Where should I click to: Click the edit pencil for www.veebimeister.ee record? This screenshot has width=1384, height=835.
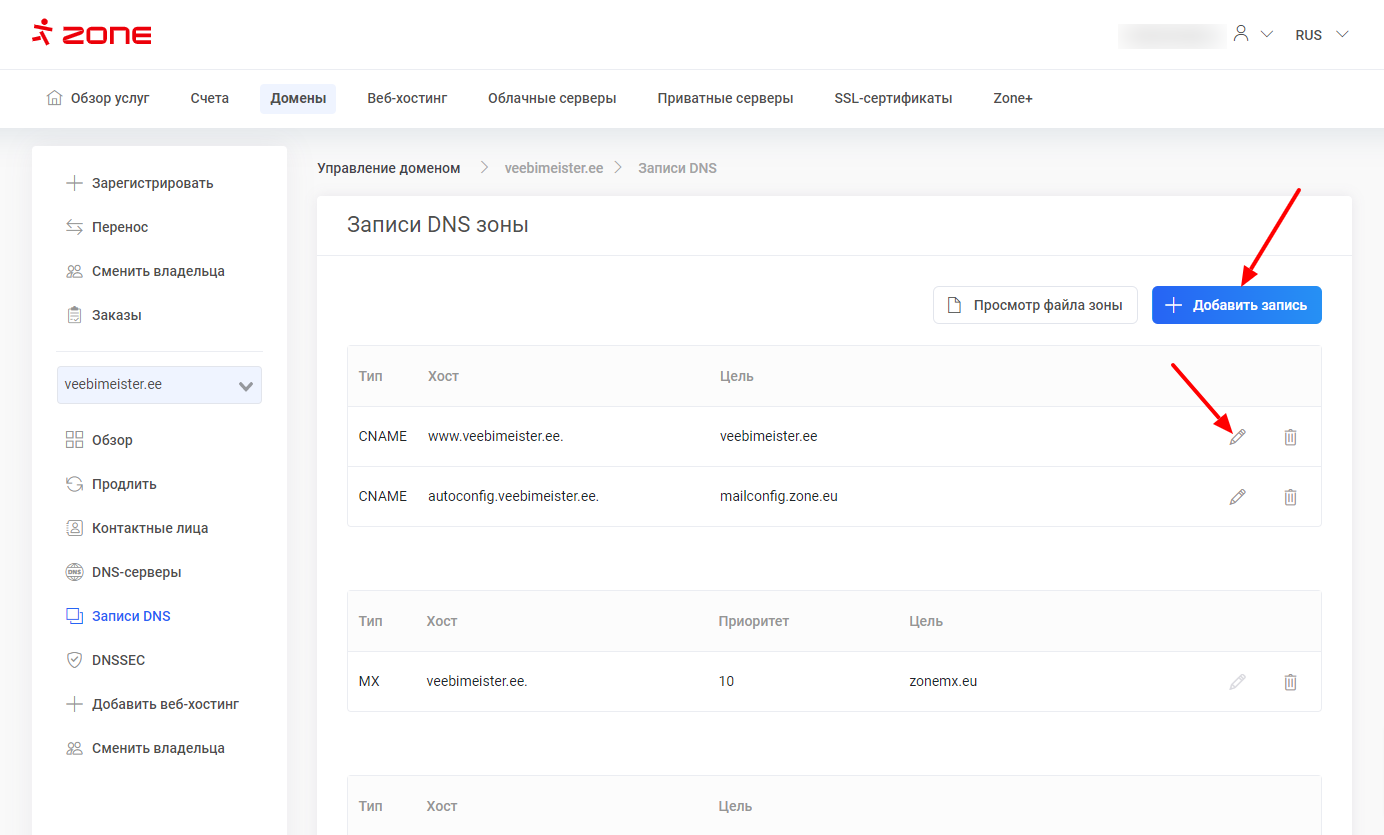tap(1237, 437)
